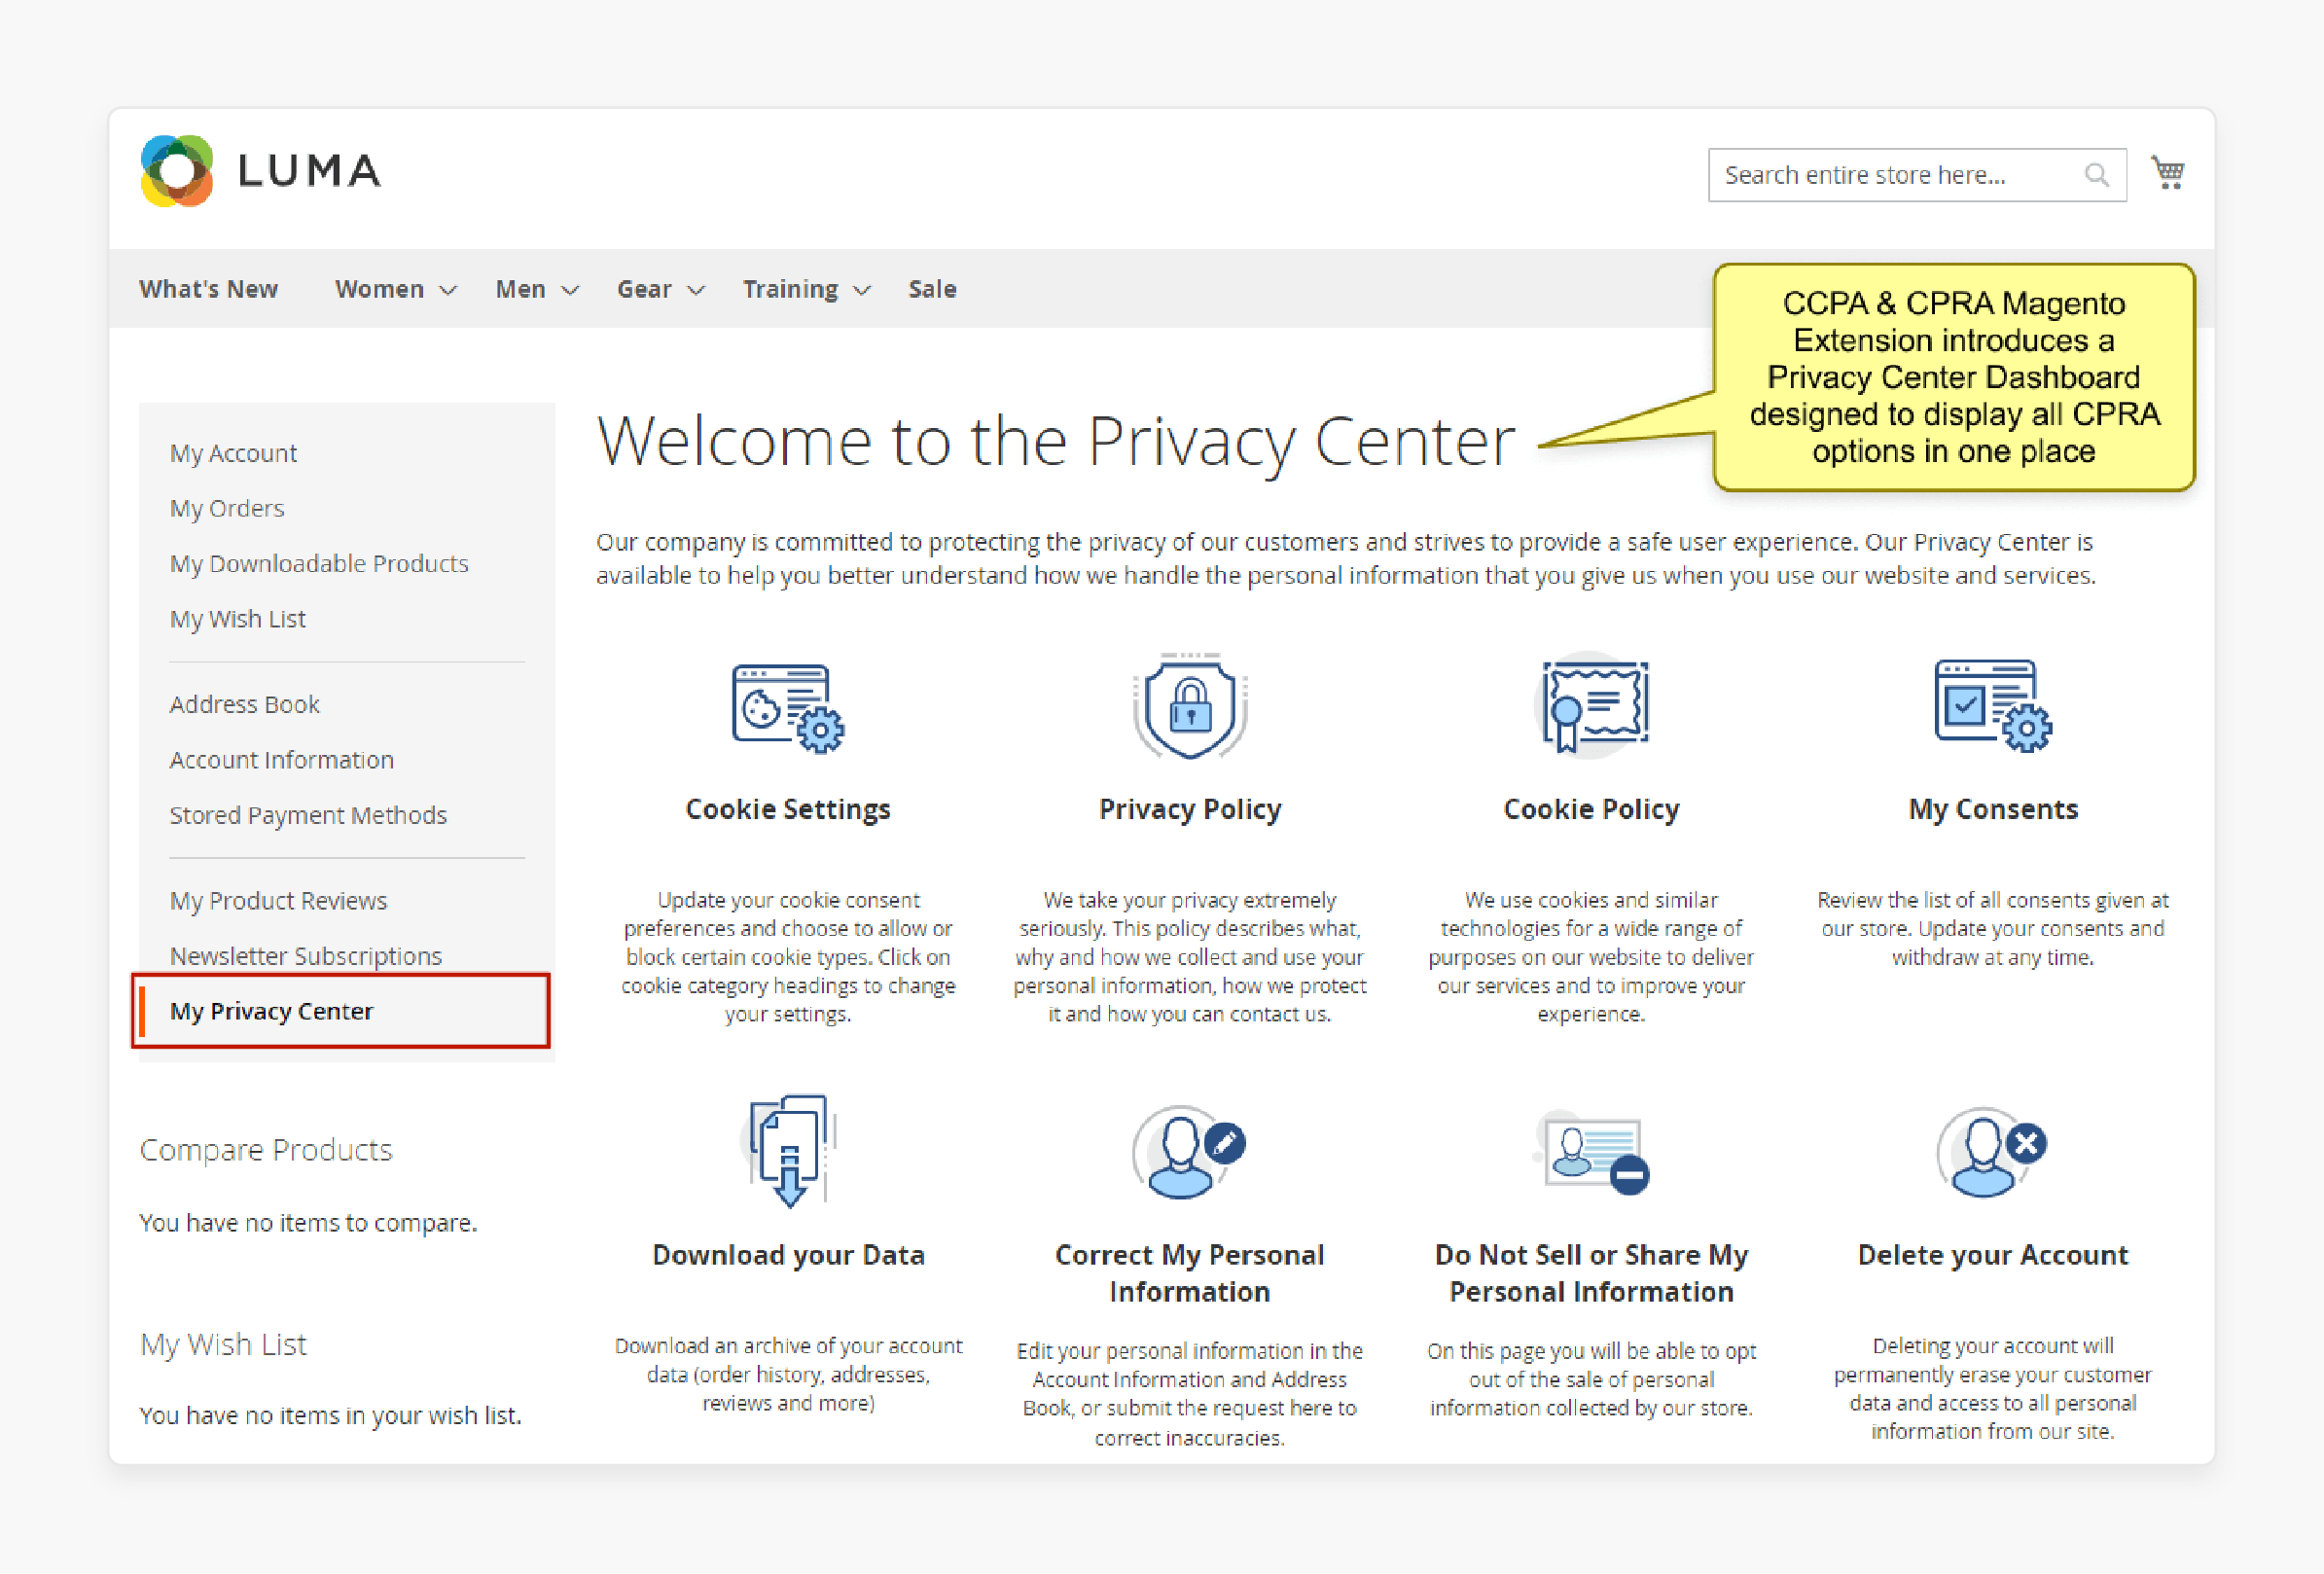The height and width of the screenshot is (1574, 2324).
Task: Open Account Information link
Action: coord(282,760)
